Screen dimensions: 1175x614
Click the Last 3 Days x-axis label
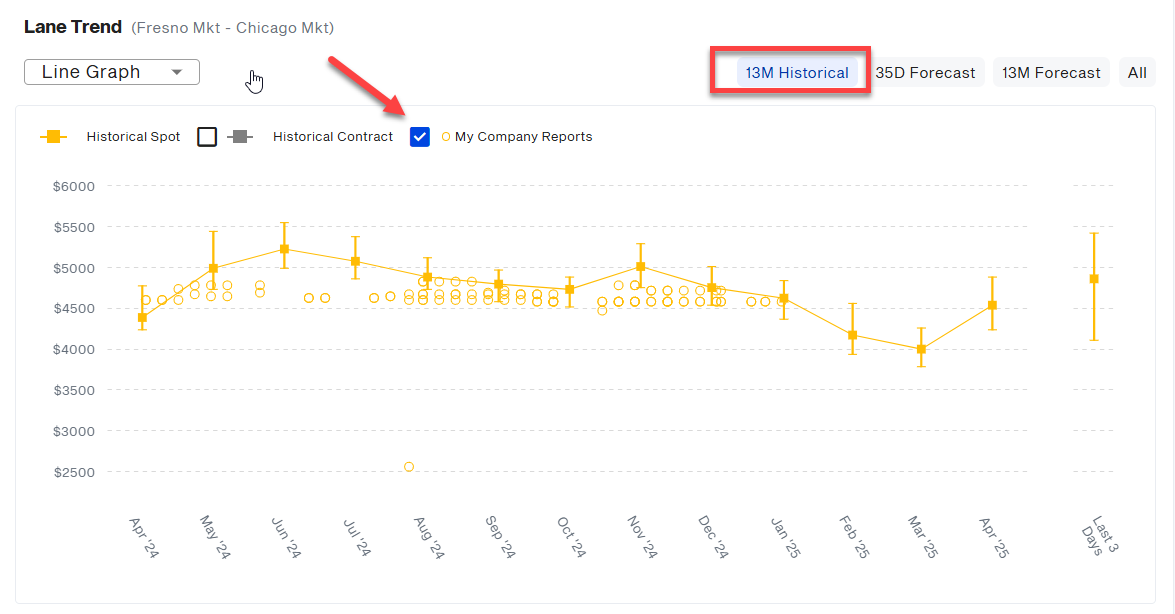(1099, 535)
